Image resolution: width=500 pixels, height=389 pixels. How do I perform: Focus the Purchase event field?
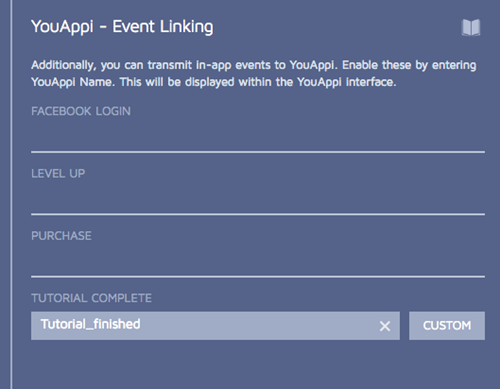pos(258,262)
